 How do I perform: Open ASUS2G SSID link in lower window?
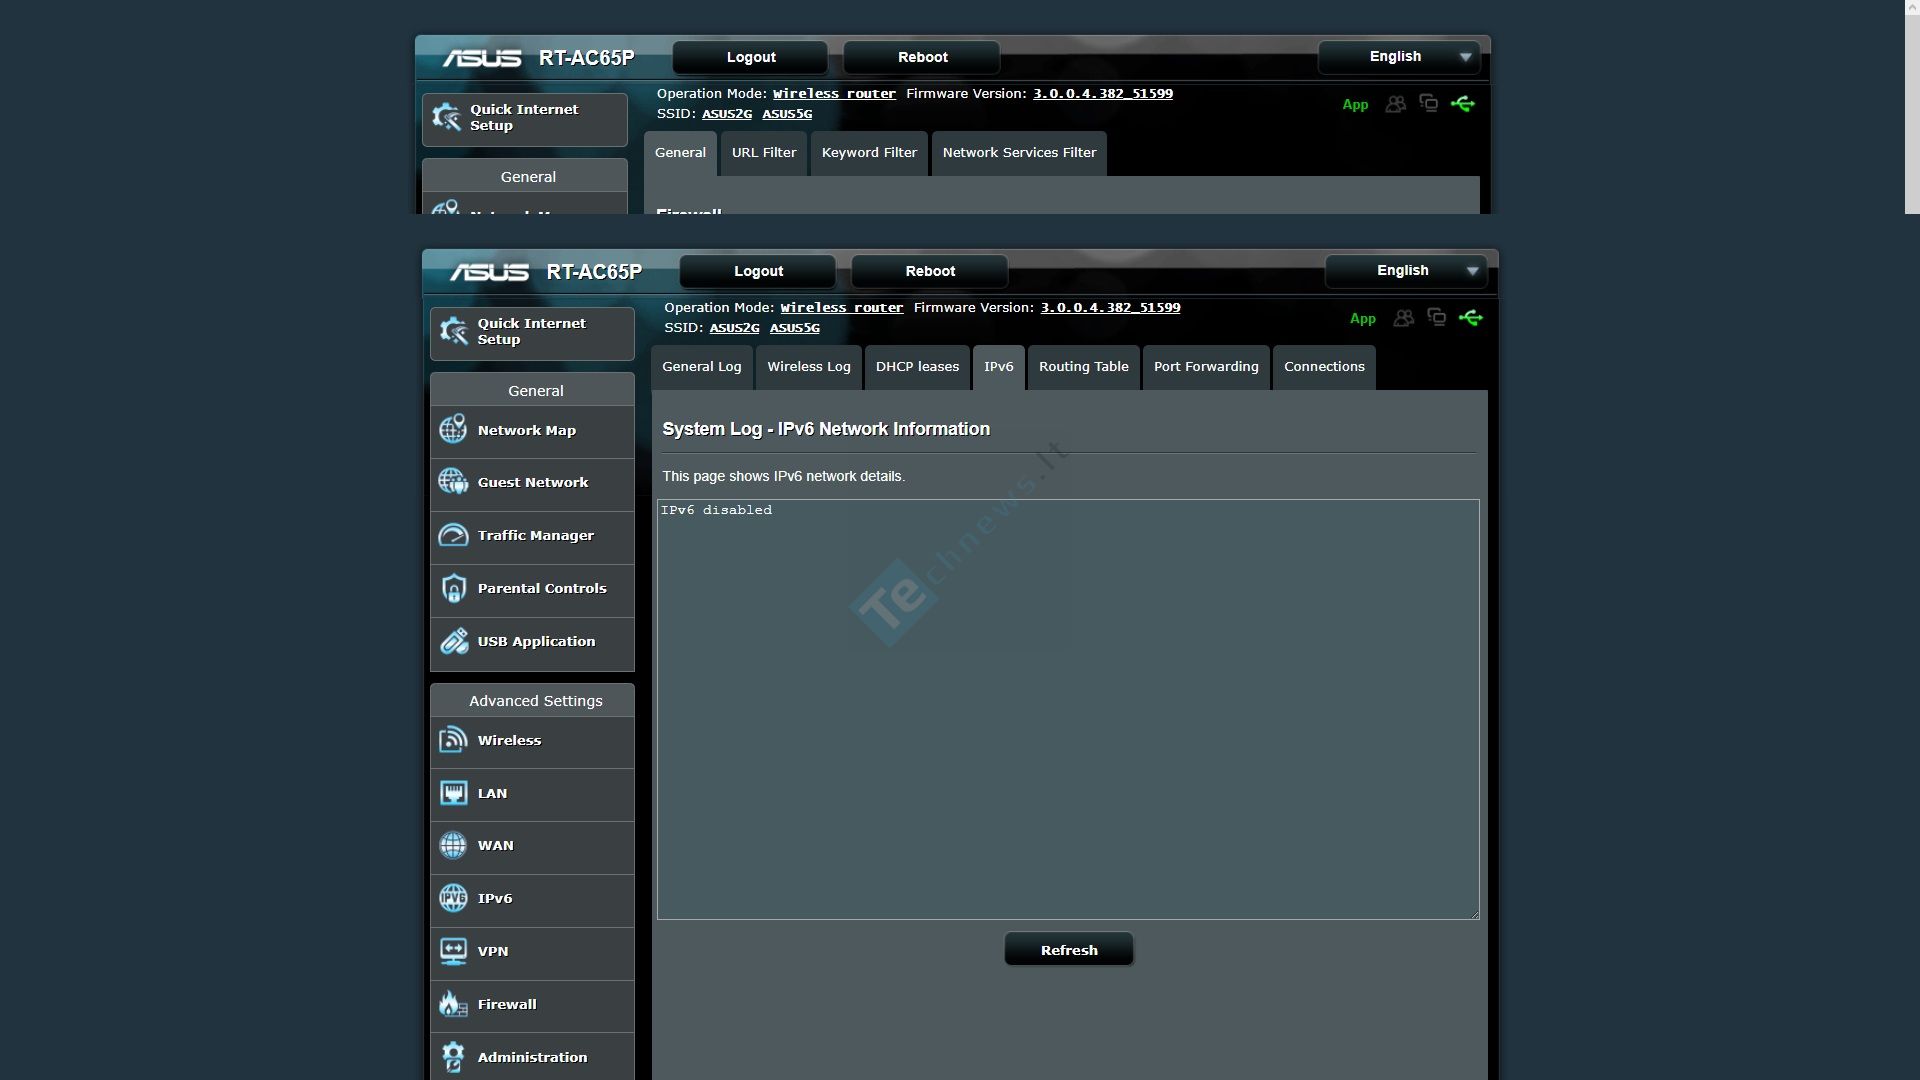click(x=734, y=328)
